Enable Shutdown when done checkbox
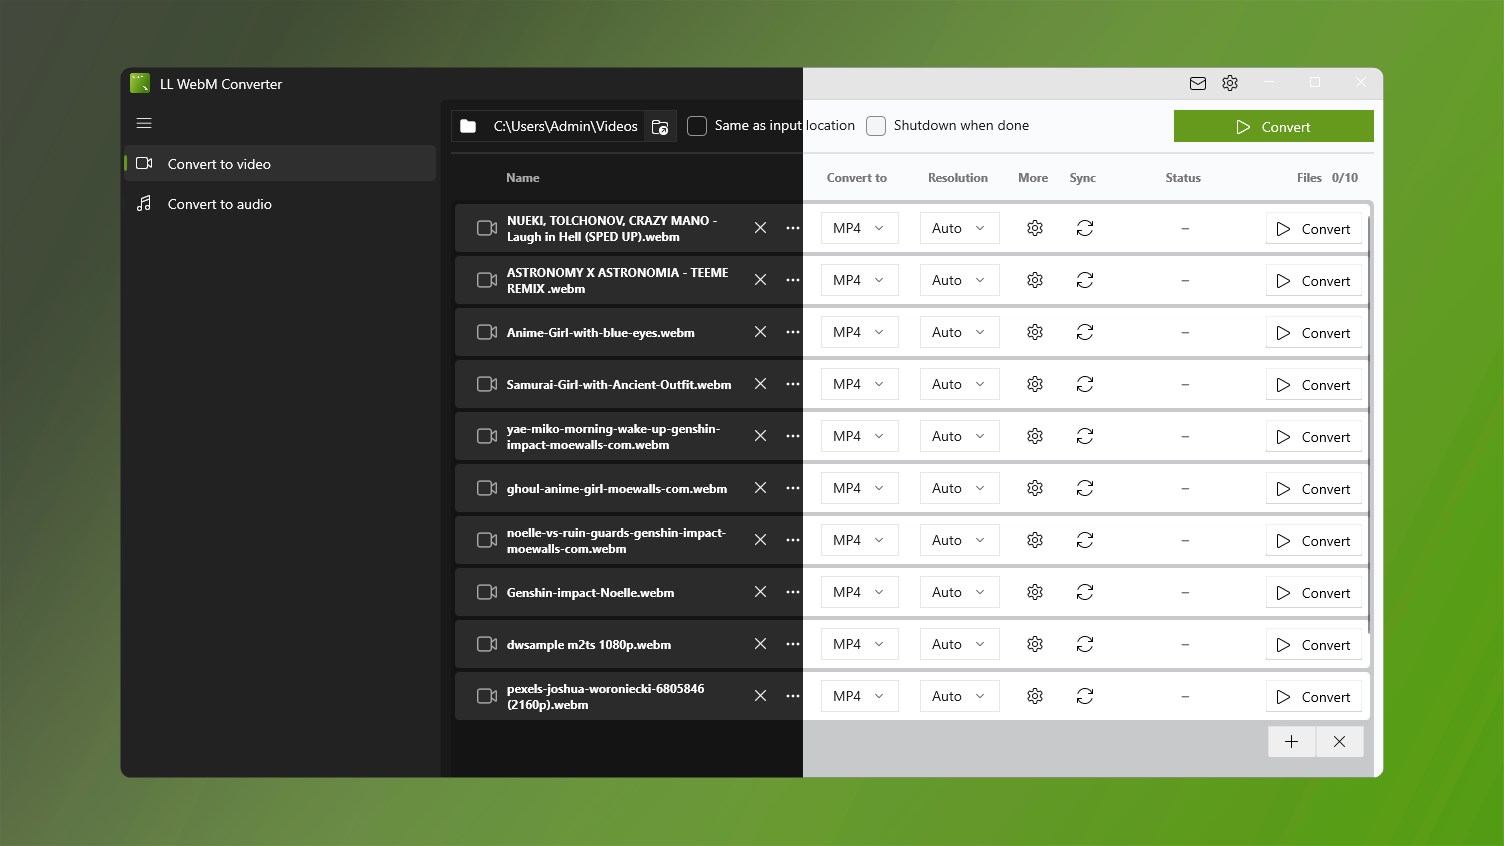Screen dimensions: 1504x846 tap(876, 126)
